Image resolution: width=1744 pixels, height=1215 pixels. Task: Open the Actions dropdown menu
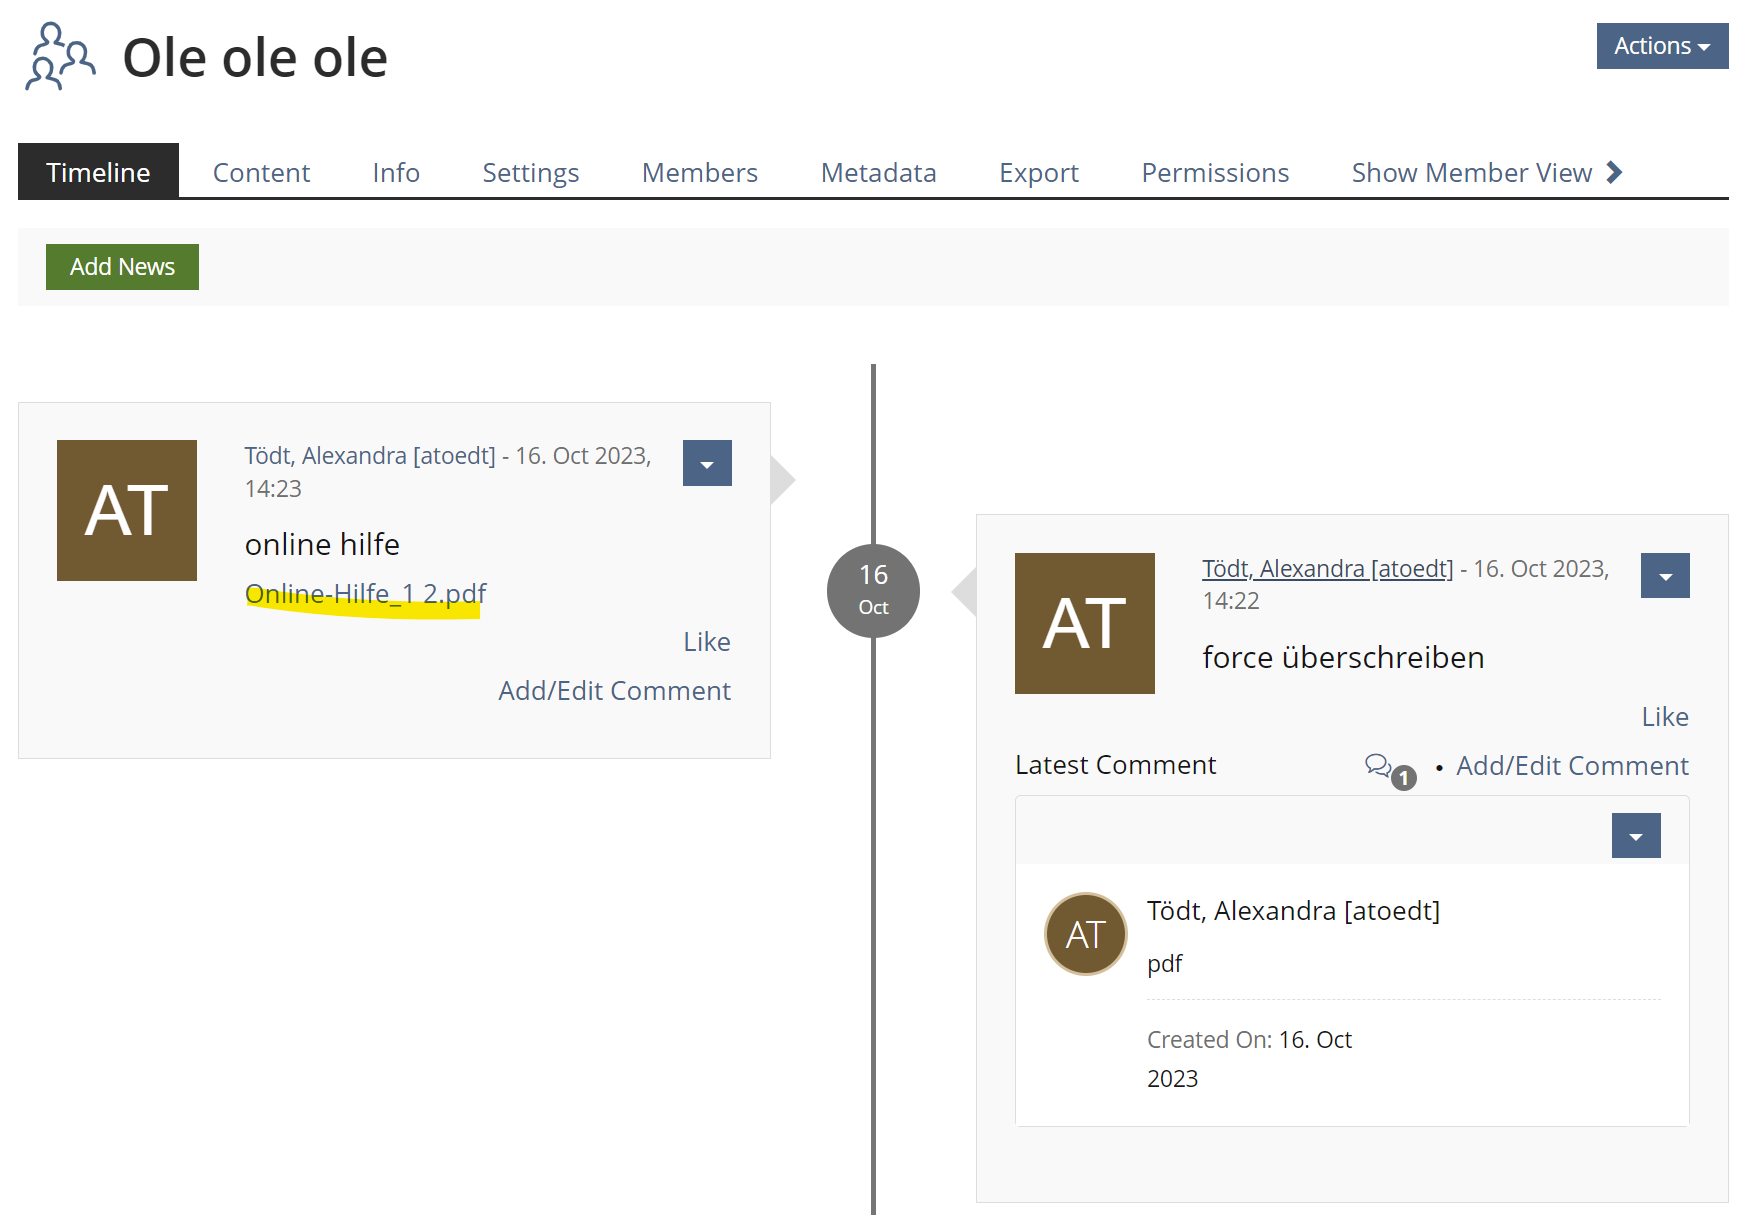pyautogui.click(x=1661, y=46)
